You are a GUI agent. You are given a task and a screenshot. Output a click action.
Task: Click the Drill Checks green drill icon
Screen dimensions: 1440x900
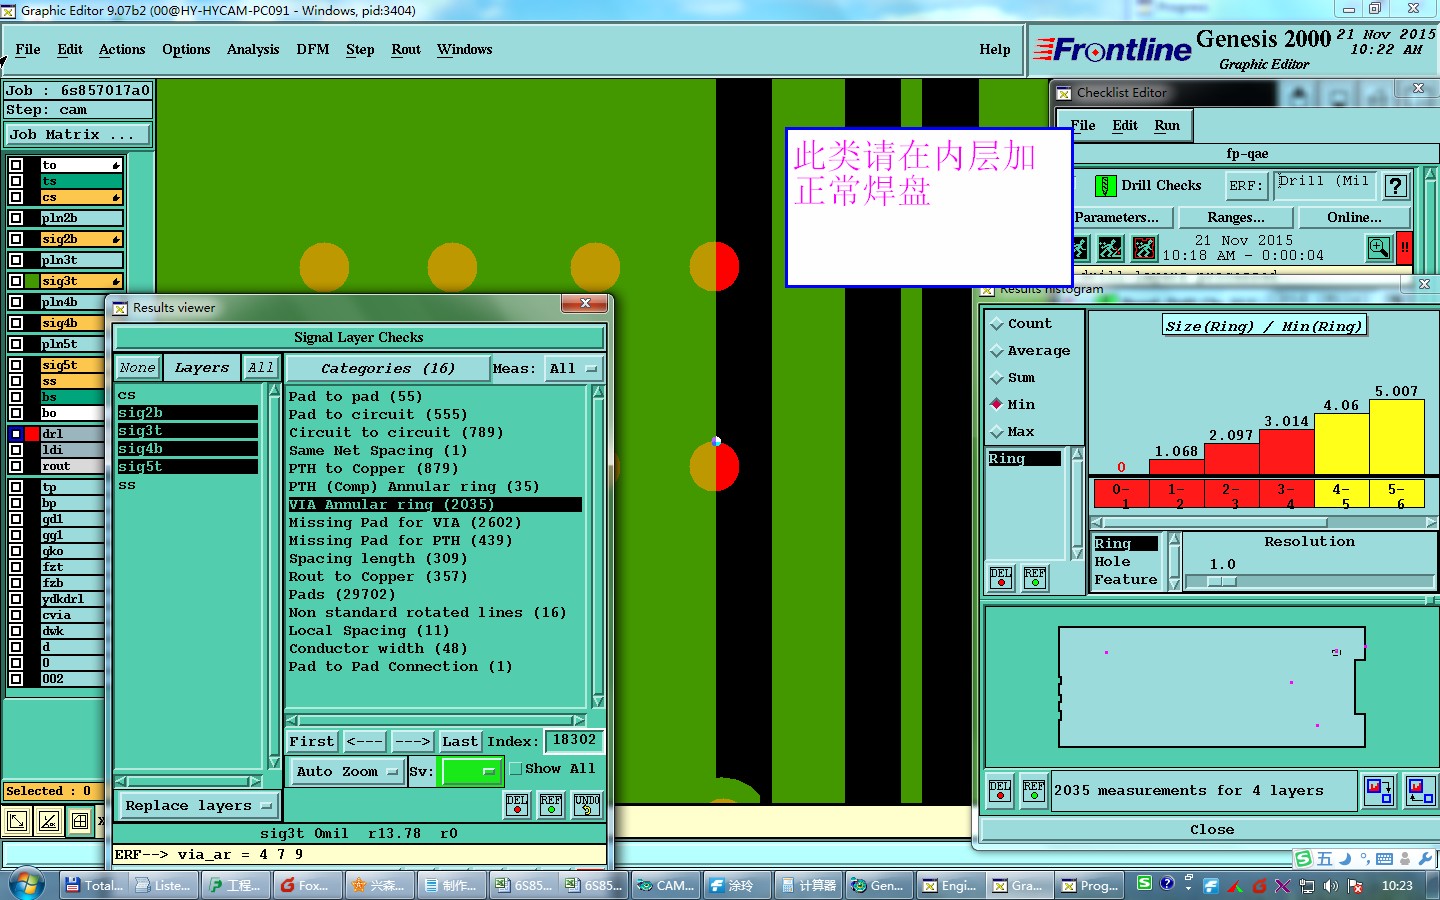click(1105, 186)
